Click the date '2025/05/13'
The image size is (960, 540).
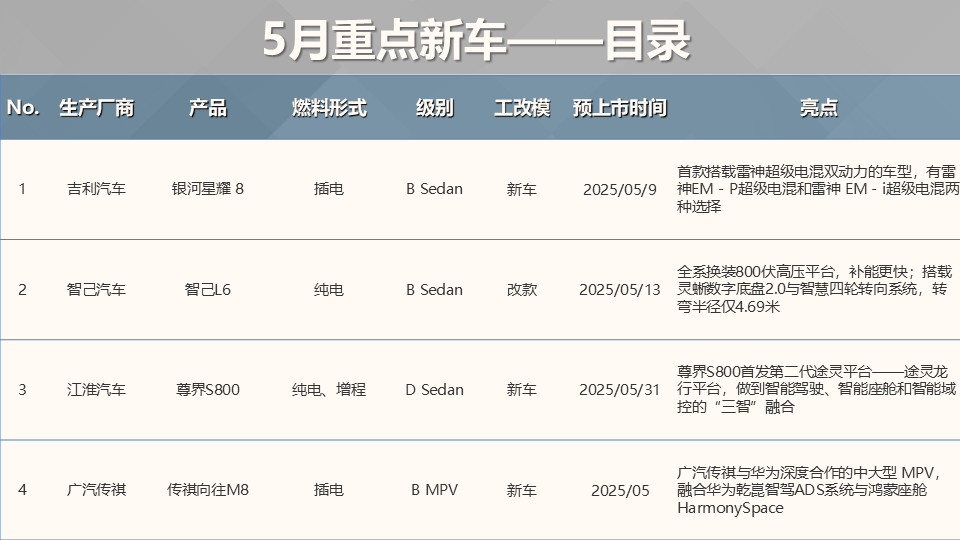620,289
